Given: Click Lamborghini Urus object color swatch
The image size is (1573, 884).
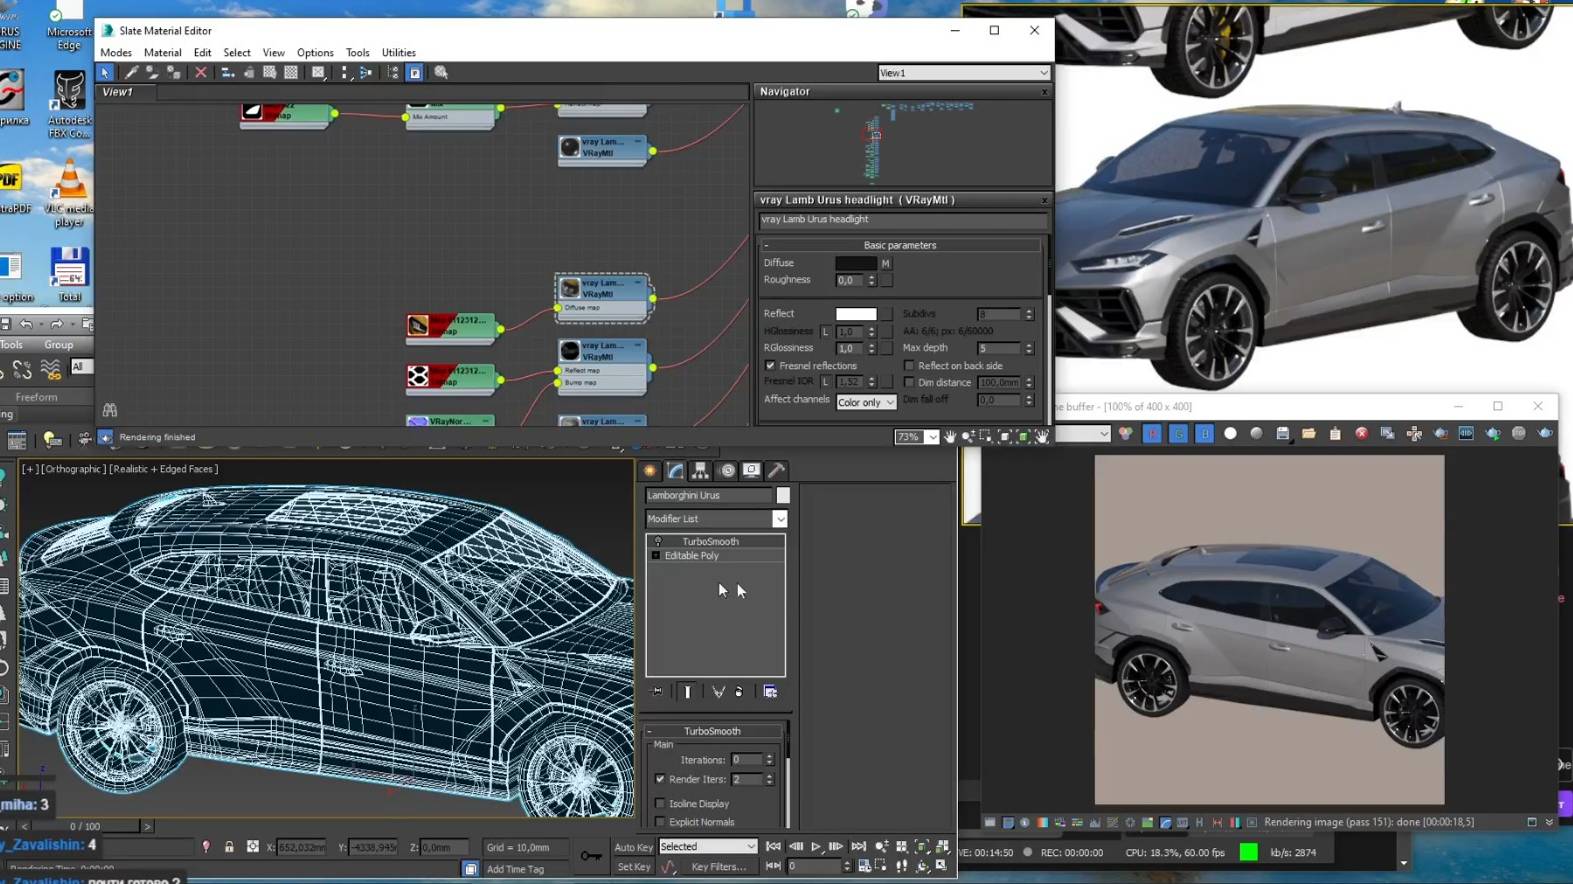Looking at the screenshot, I should click(783, 495).
